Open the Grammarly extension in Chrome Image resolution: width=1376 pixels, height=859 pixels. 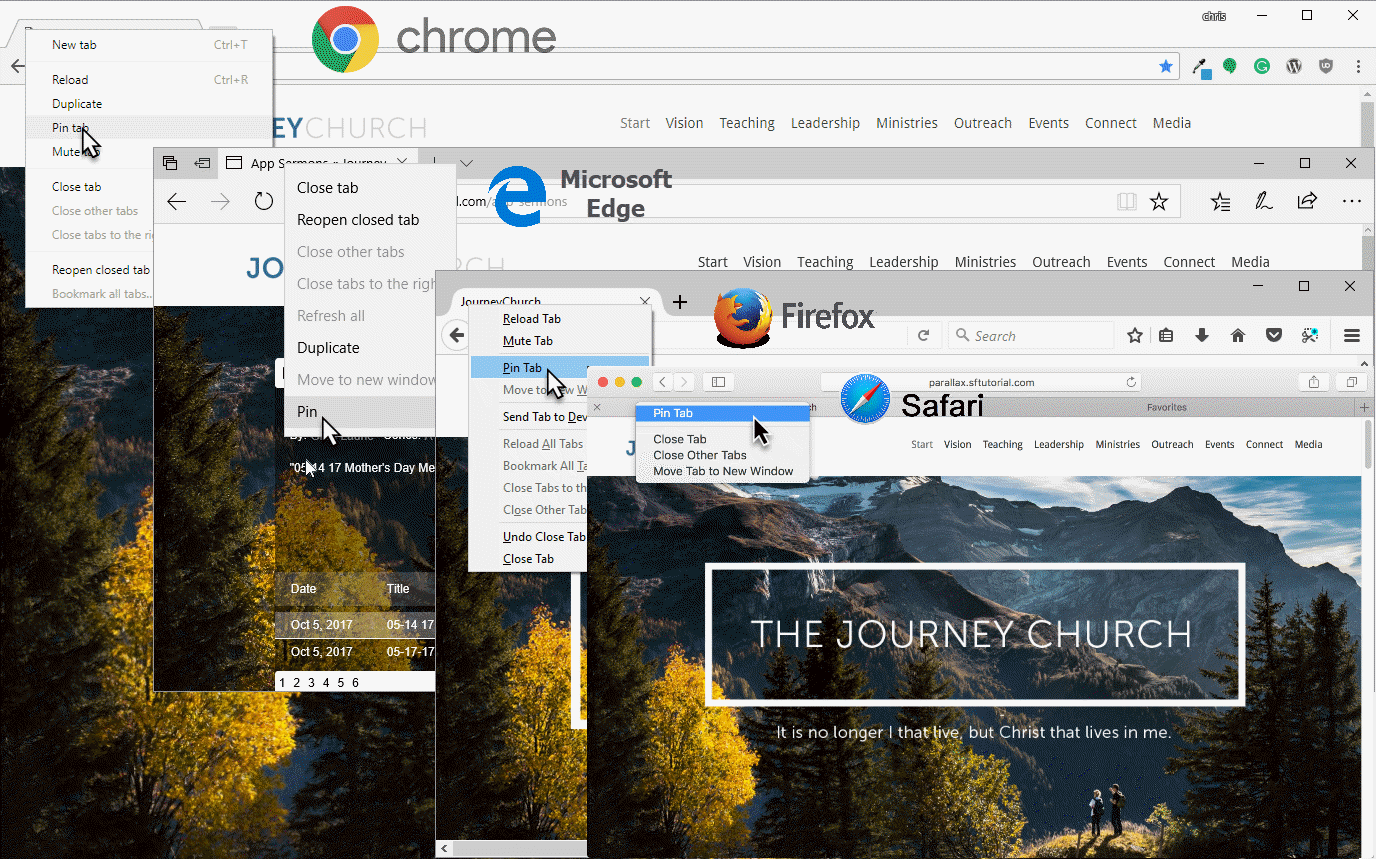(x=1262, y=66)
